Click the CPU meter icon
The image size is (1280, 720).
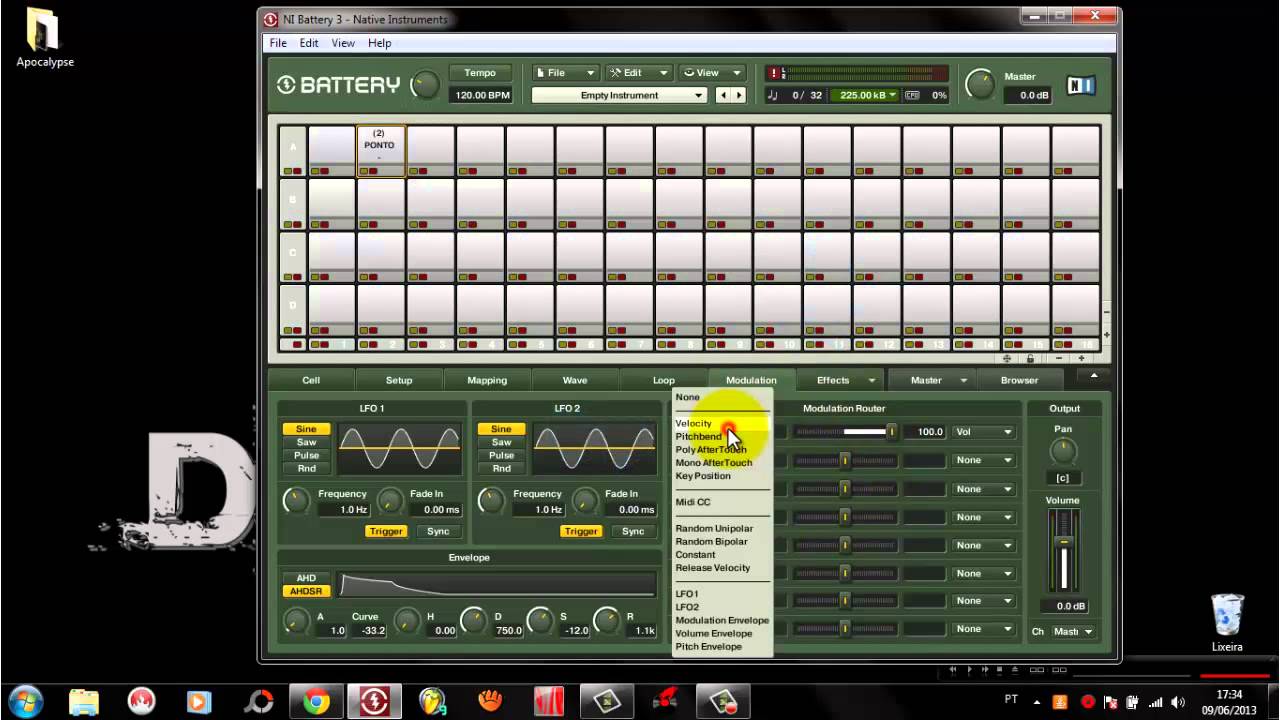pyautogui.click(x=912, y=95)
